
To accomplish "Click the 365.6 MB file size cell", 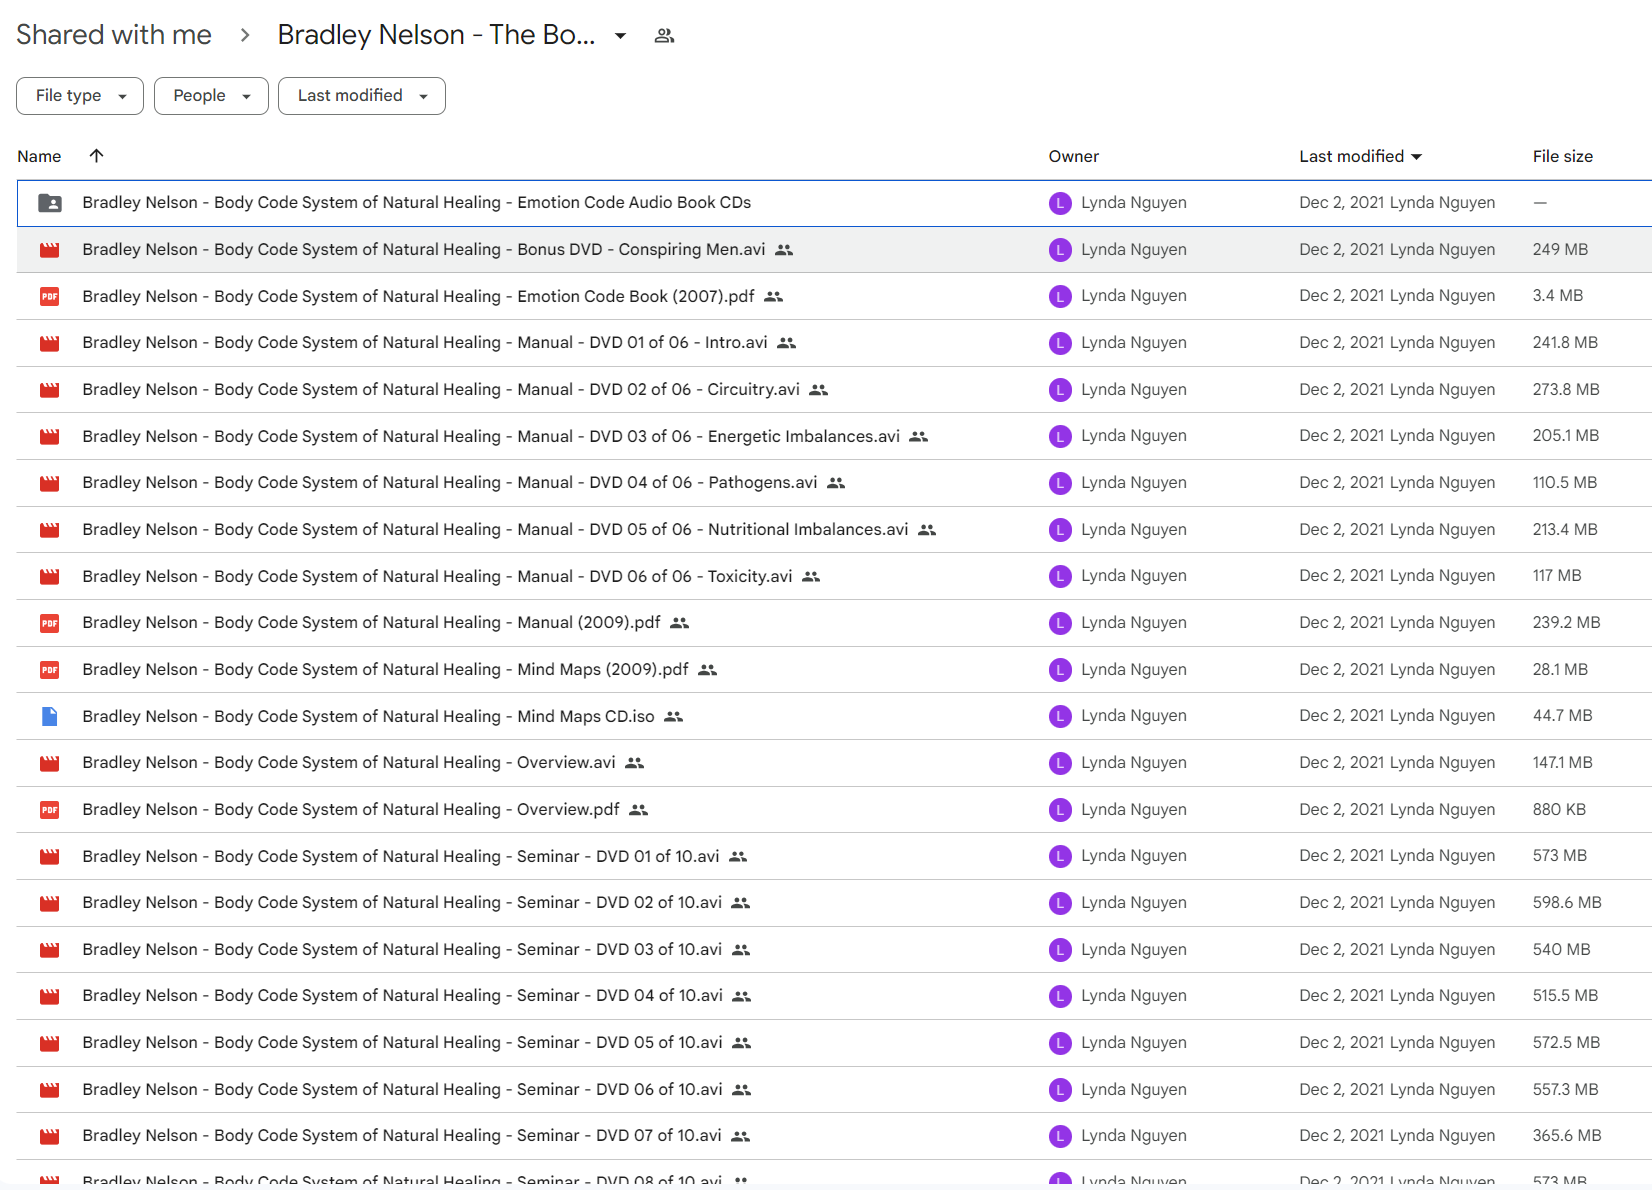I will point(1567,1136).
